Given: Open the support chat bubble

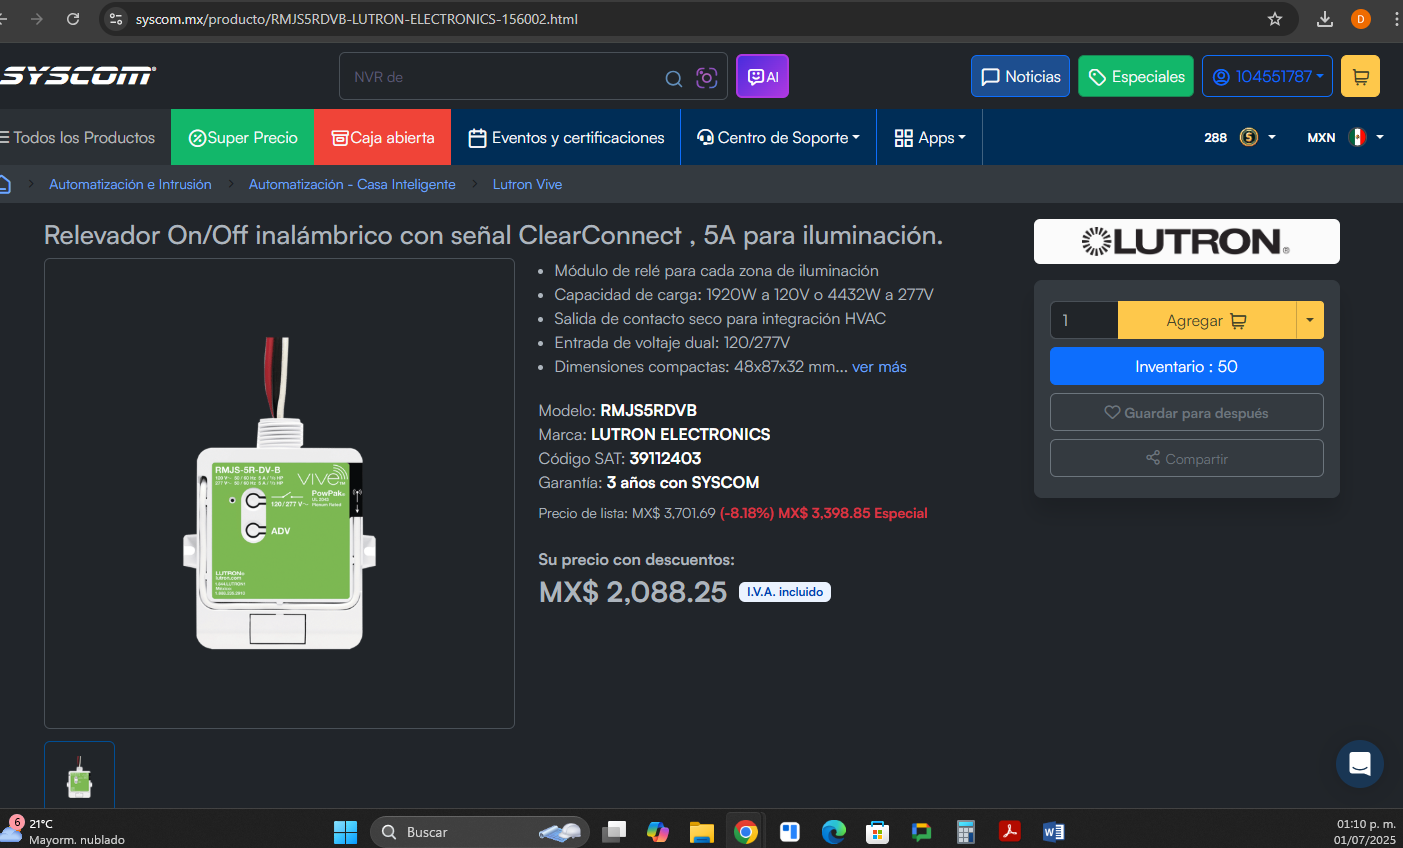Looking at the screenshot, I should pos(1360,764).
